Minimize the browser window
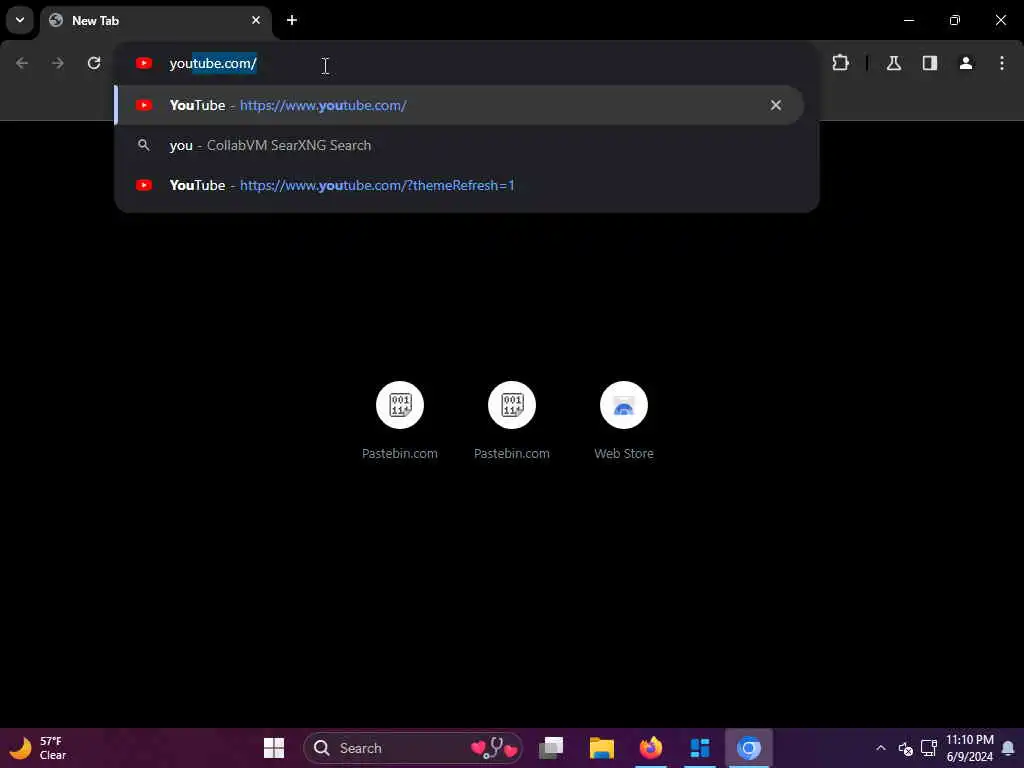Screen dimensions: 1024x768 point(908,20)
